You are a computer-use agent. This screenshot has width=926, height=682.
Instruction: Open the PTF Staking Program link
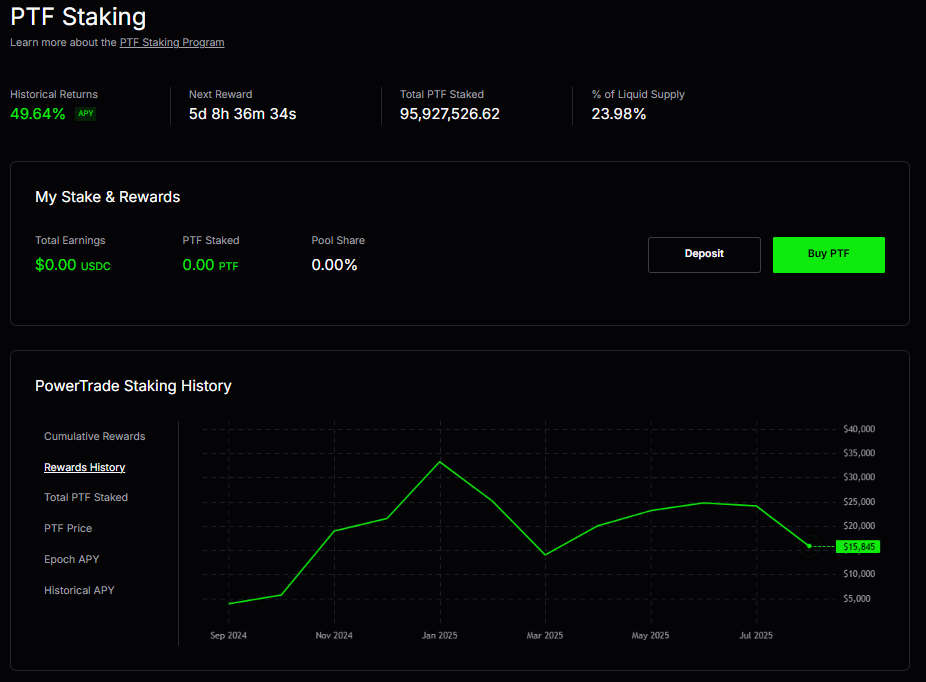171,42
